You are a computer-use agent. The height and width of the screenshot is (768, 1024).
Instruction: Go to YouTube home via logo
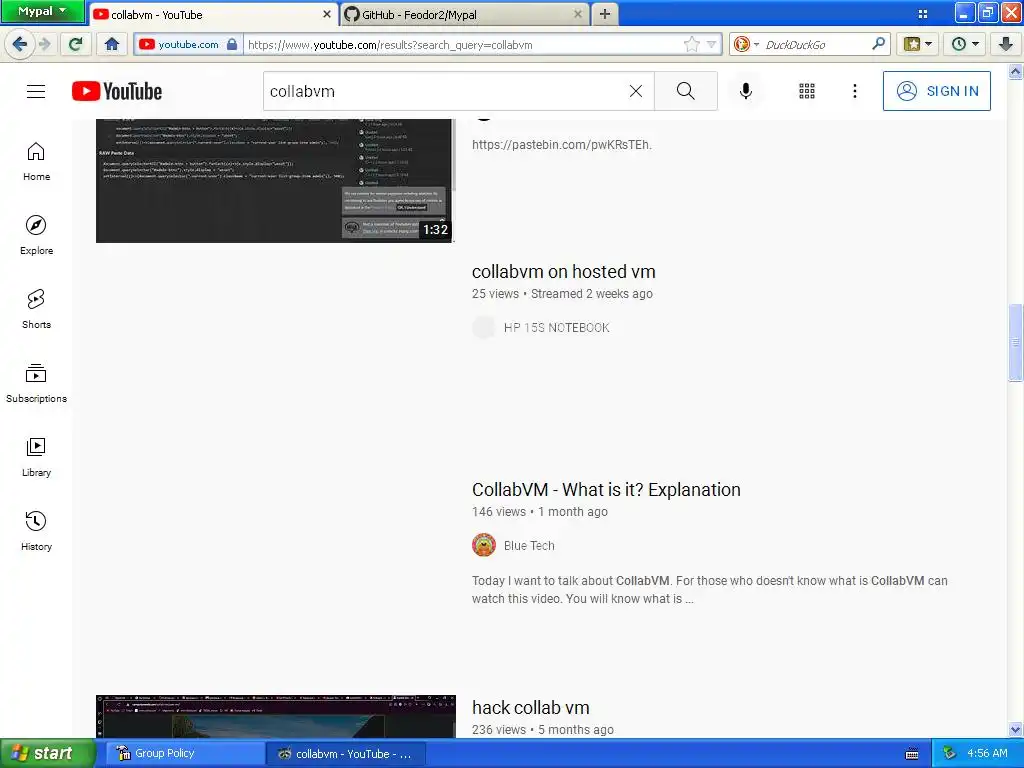click(x=117, y=91)
